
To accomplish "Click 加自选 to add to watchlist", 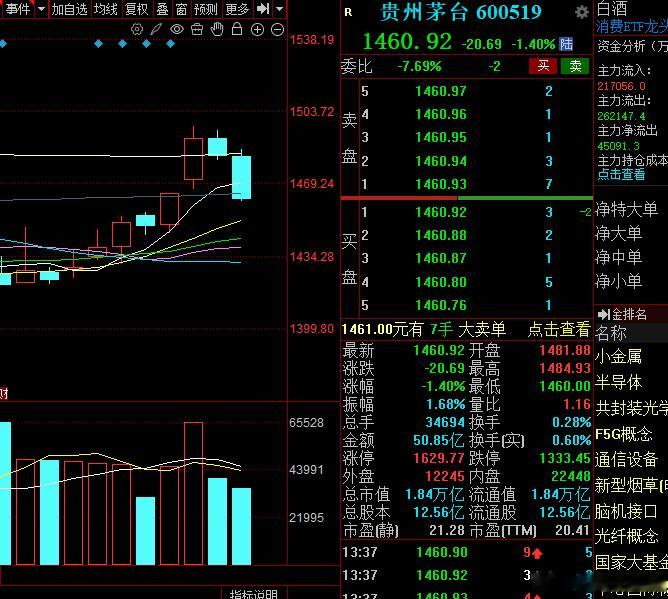I will tap(69, 9).
